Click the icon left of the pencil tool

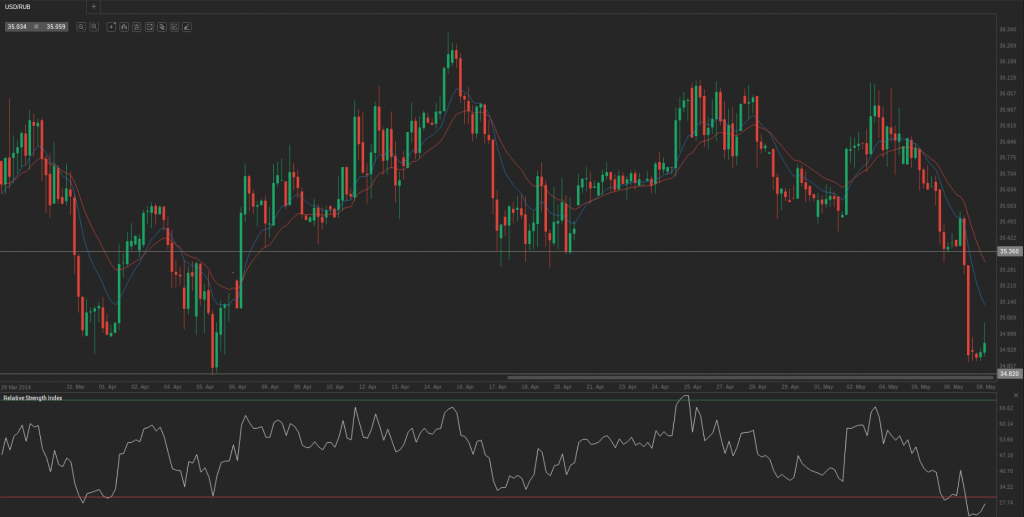tap(174, 27)
